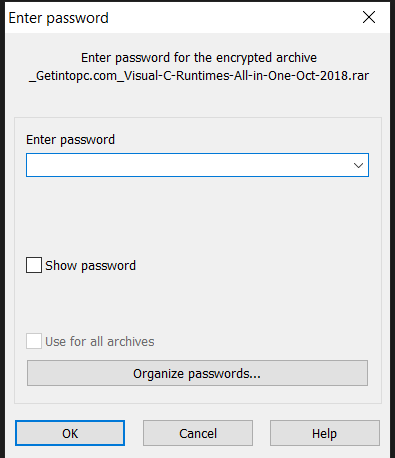395x458 pixels.
Task: Click the Getintopc archive file name text
Action: (x=199, y=76)
